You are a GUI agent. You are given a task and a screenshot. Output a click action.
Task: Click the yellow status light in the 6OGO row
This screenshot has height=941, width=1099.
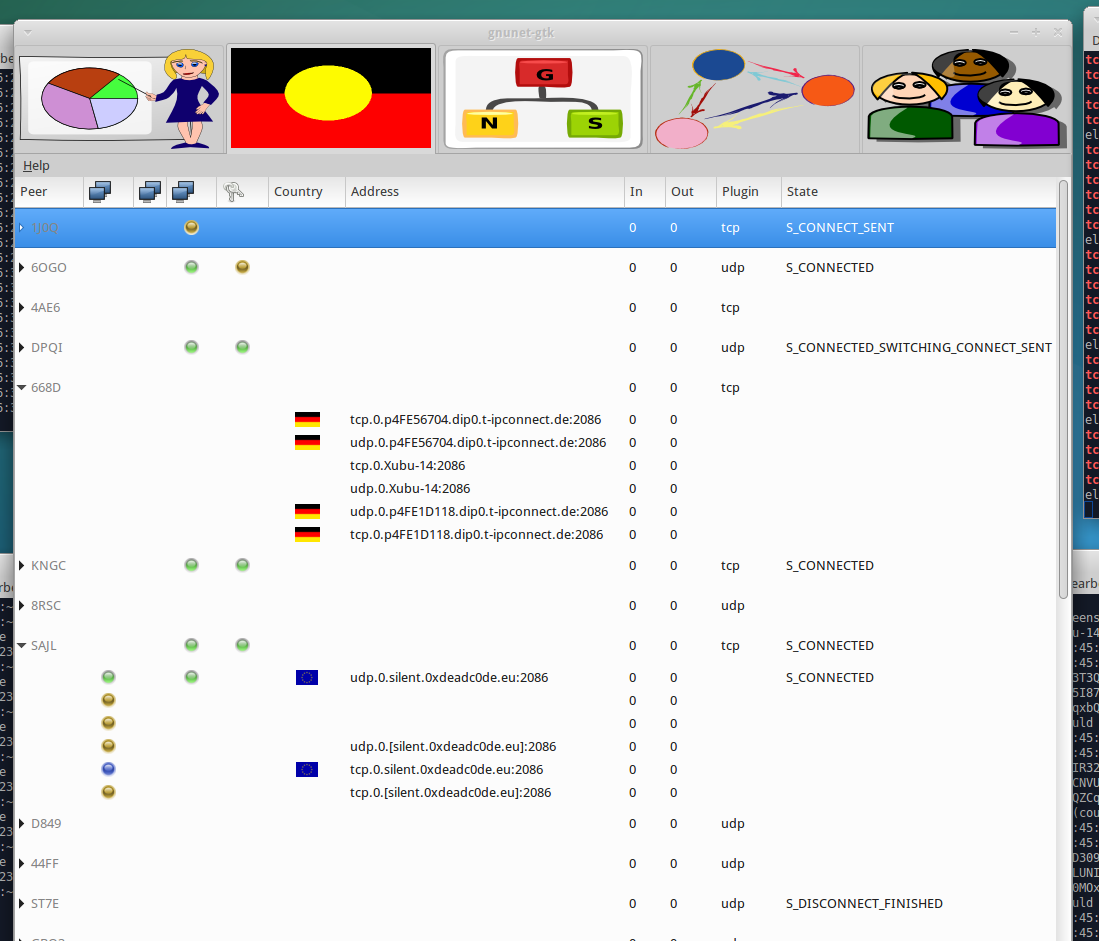click(242, 268)
